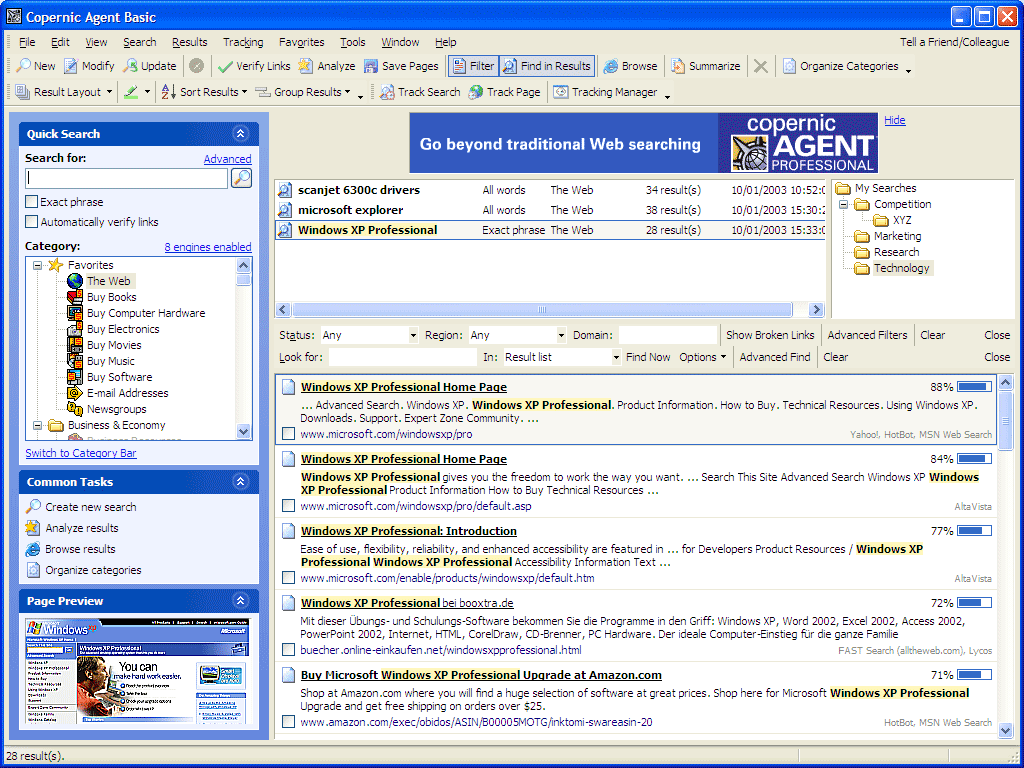Image resolution: width=1024 pixels, height=768 pixels.
Task: Open the Search menu
Action: [x=140, y=42]
